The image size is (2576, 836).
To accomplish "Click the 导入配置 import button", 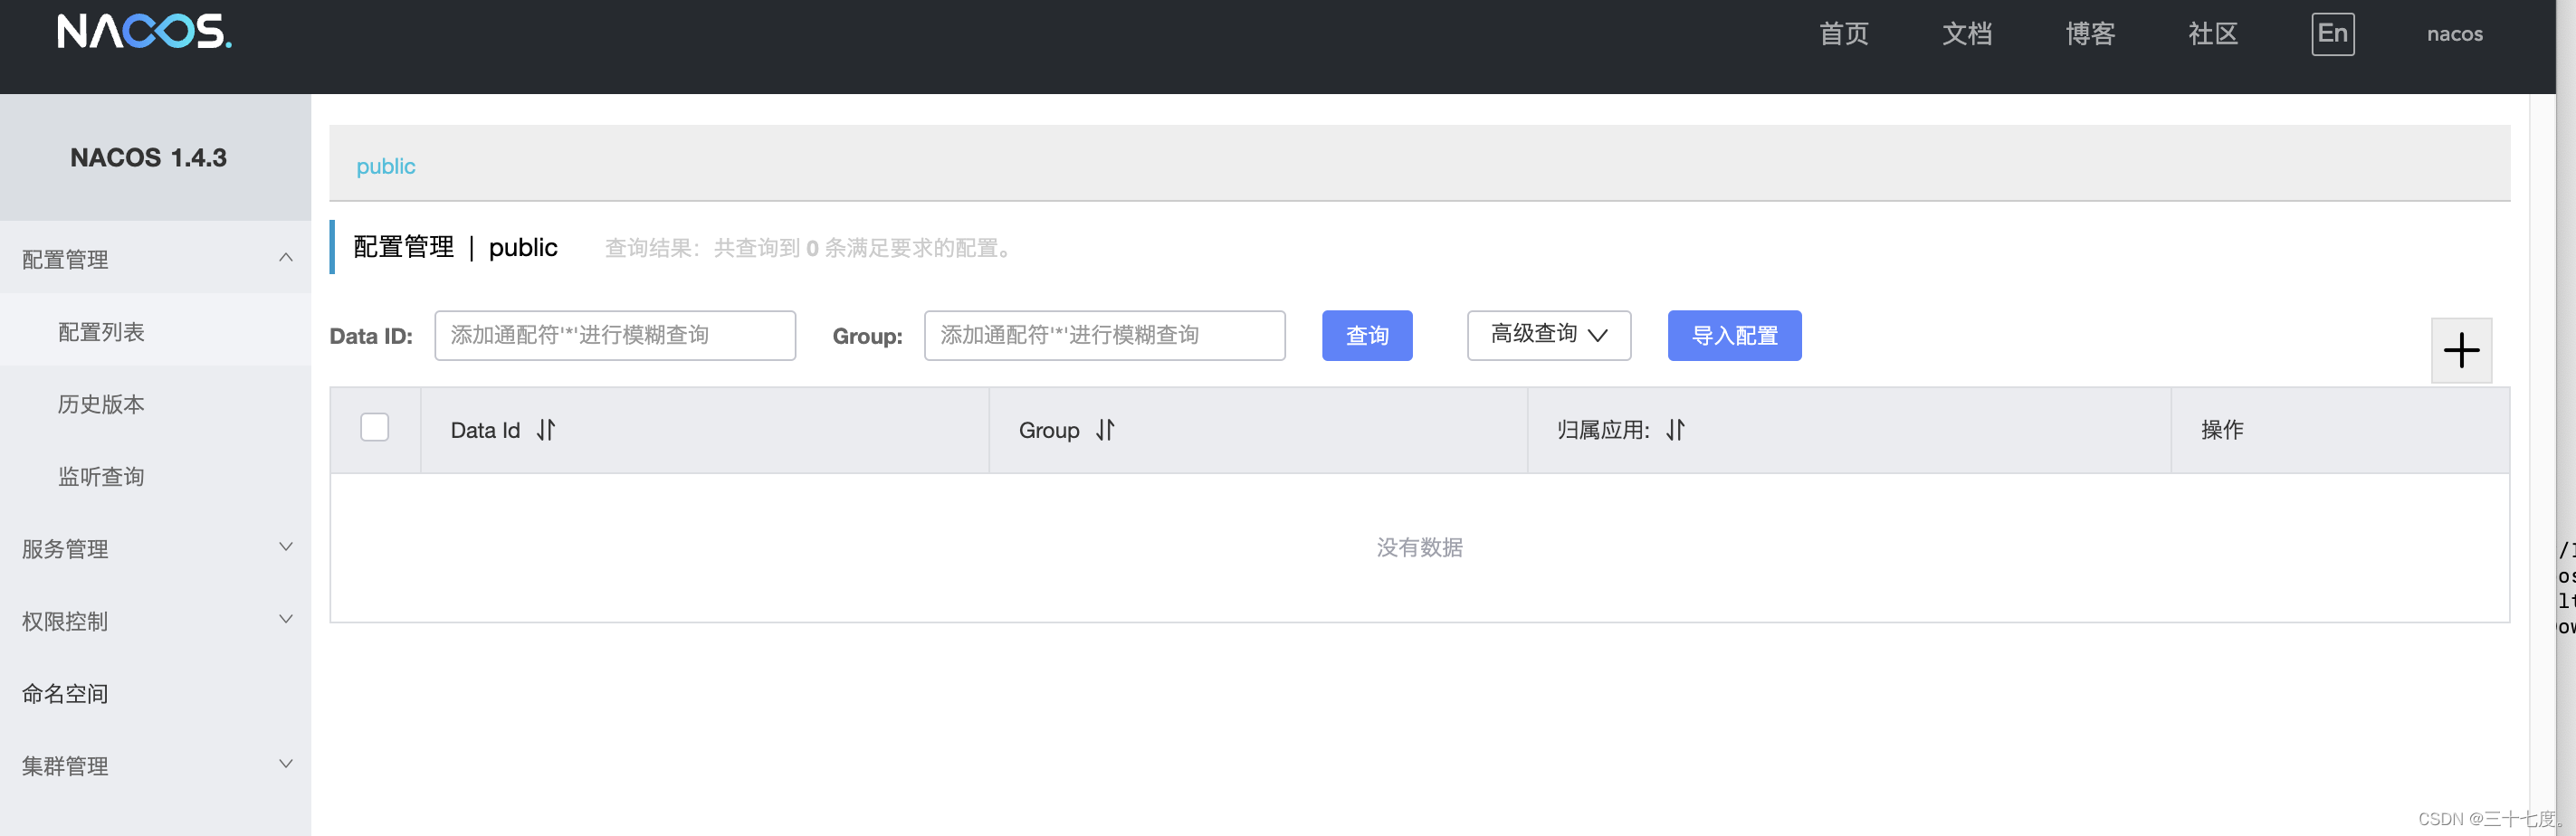I will point(1734,335).
